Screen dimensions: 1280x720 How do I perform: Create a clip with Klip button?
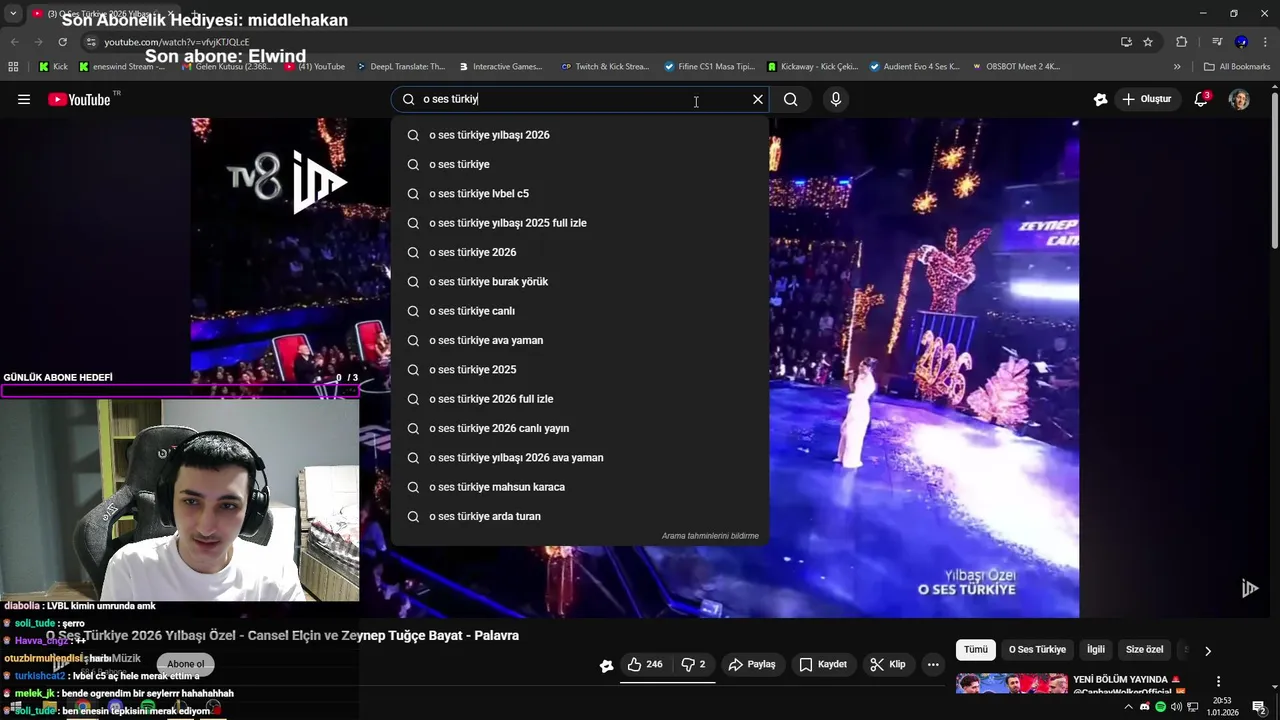pos(888,664)
